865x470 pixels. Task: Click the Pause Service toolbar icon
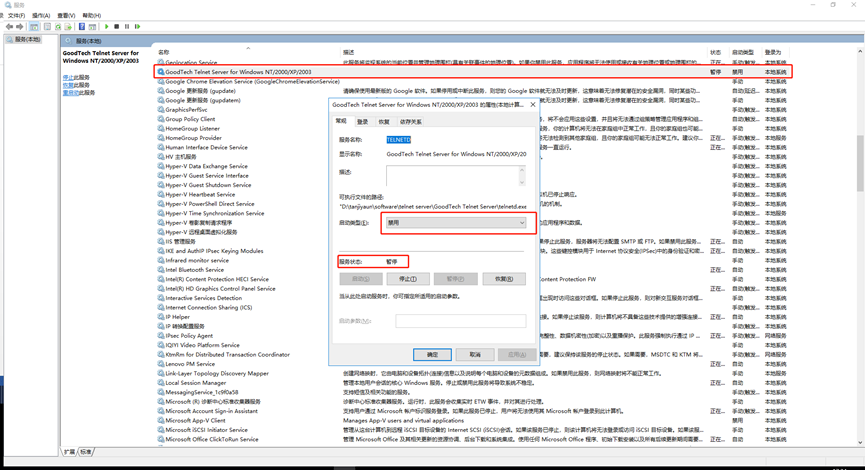127,26
